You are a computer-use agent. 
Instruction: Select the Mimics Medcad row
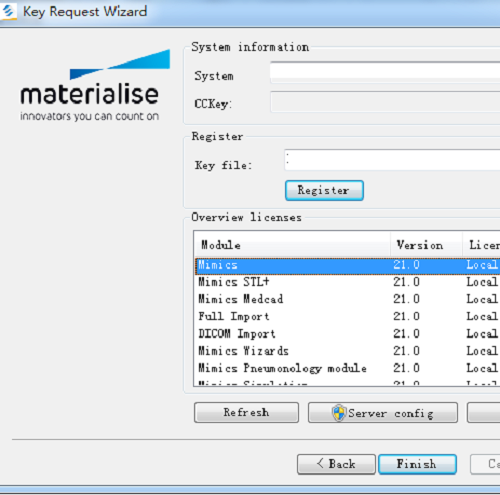pyautogui.click(x=347, y=299)
